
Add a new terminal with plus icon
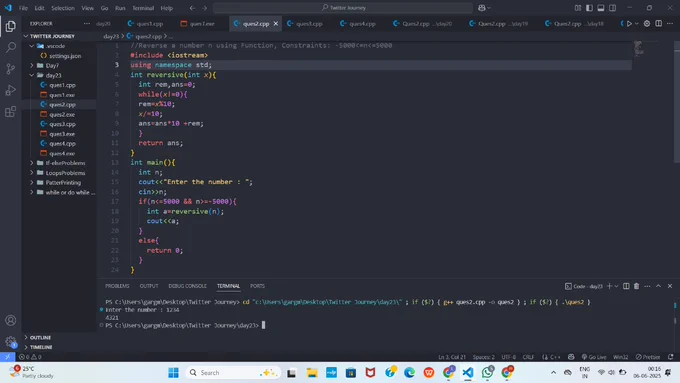point(609,286)
